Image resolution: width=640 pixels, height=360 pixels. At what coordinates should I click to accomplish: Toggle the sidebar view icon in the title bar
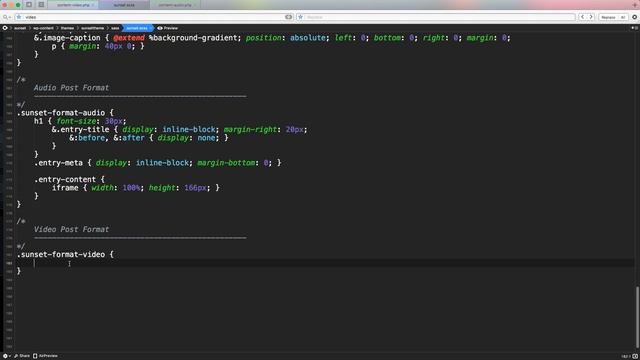(x=29, y=5)
